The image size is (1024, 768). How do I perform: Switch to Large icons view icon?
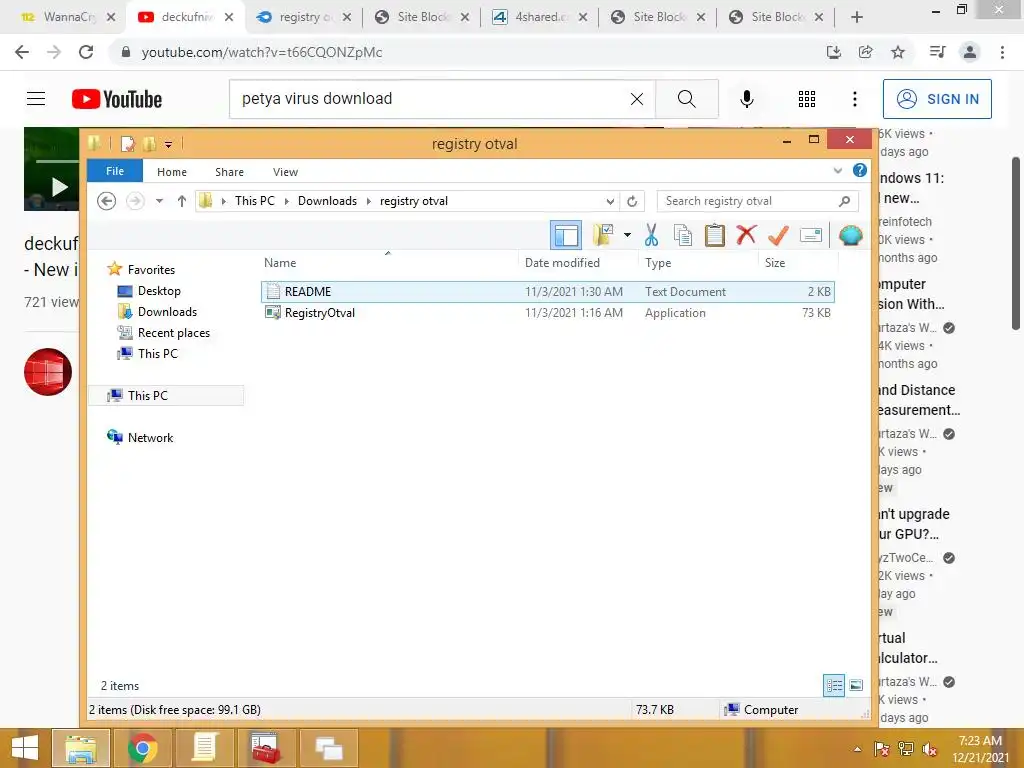[x=856, y=685]
